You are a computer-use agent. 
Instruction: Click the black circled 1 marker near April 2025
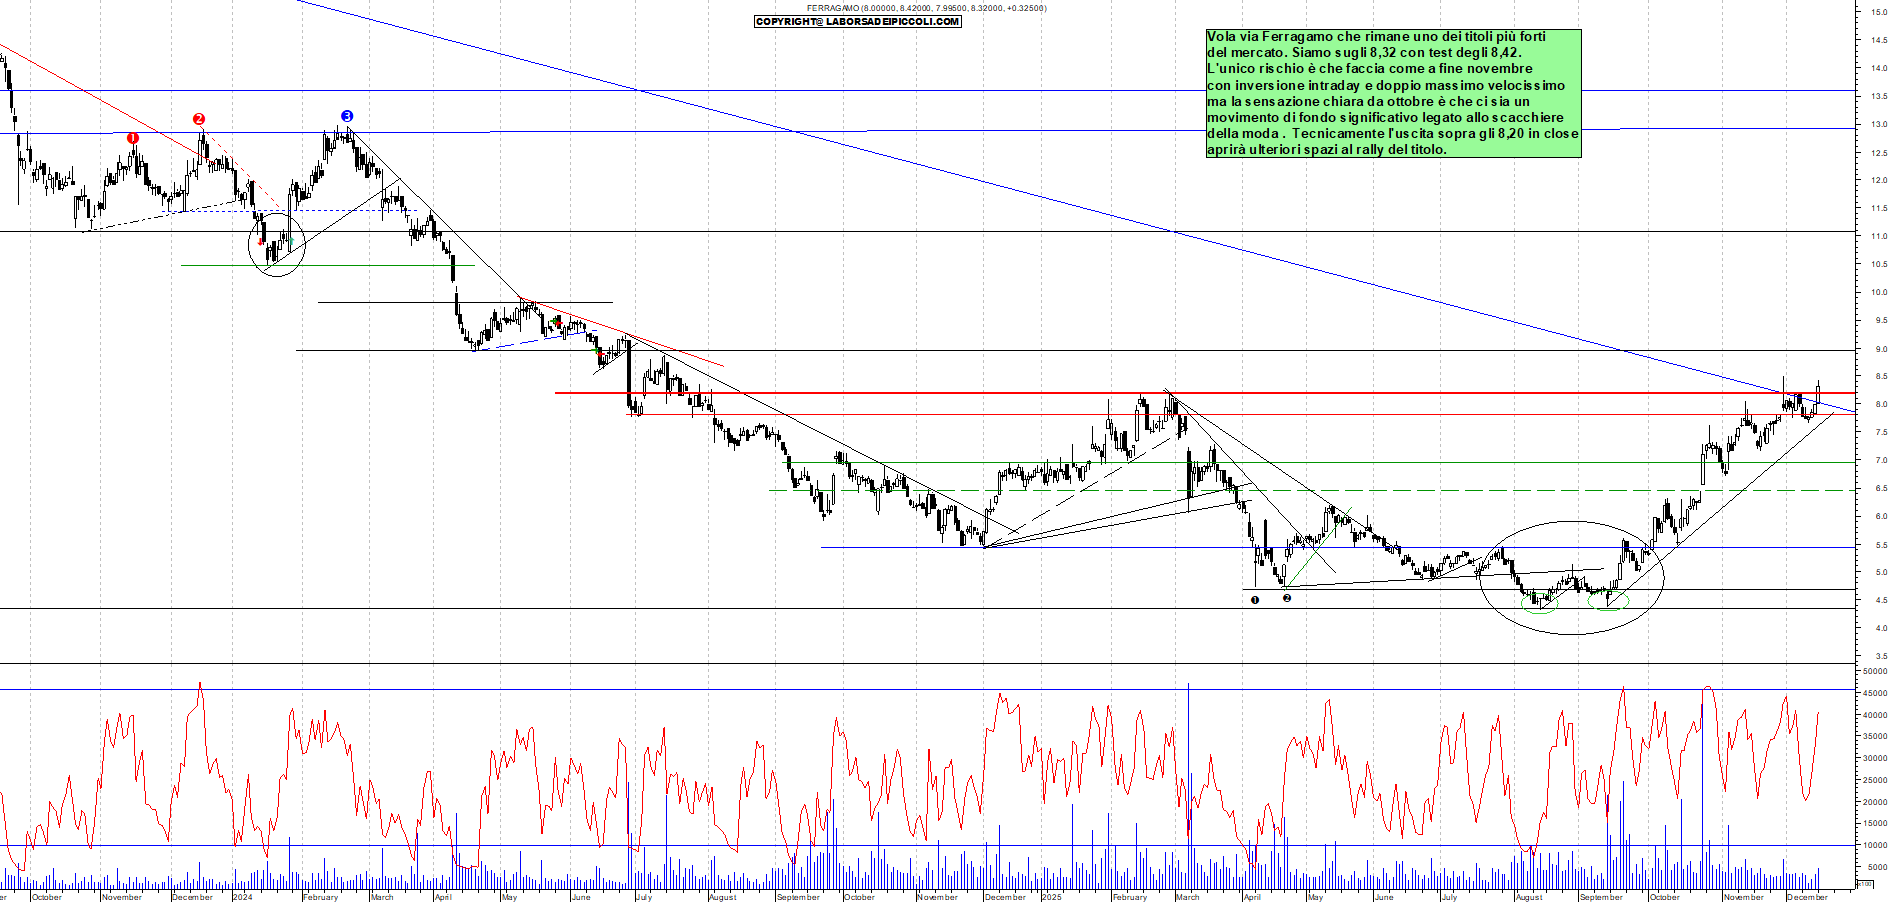[1255, 600]
